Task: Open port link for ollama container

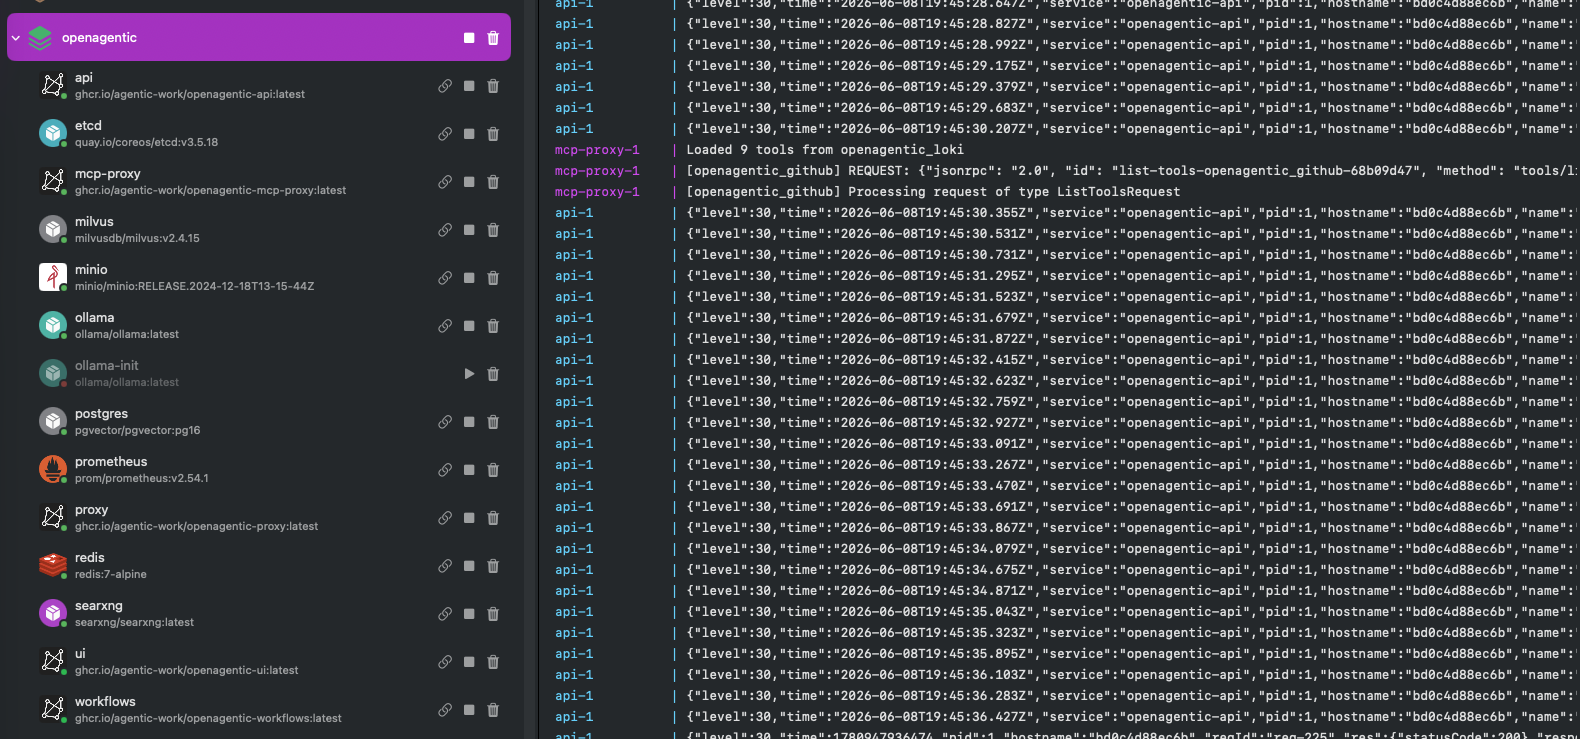Action: pos(445,326)
